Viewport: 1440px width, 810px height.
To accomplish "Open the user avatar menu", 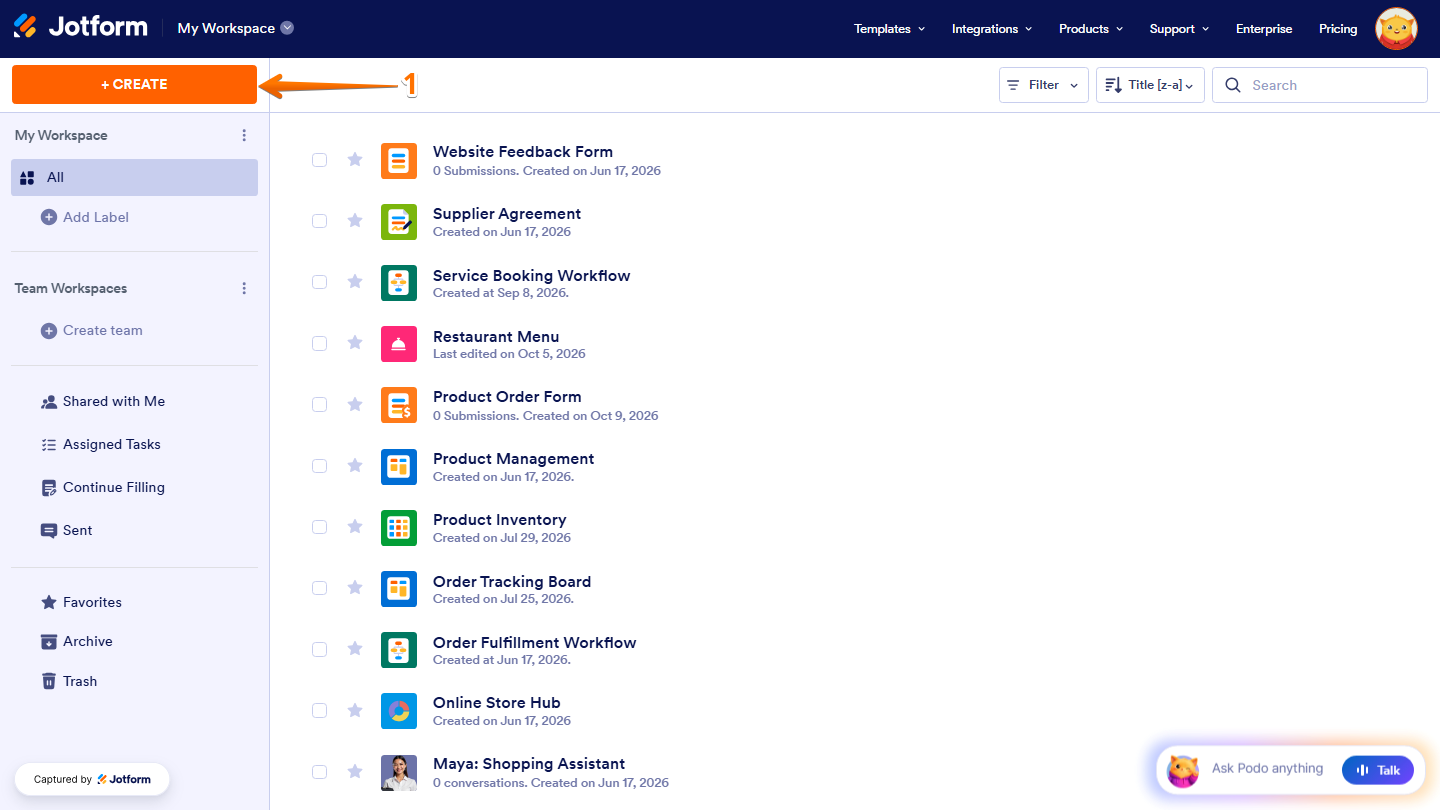I will pos(1396,29).
